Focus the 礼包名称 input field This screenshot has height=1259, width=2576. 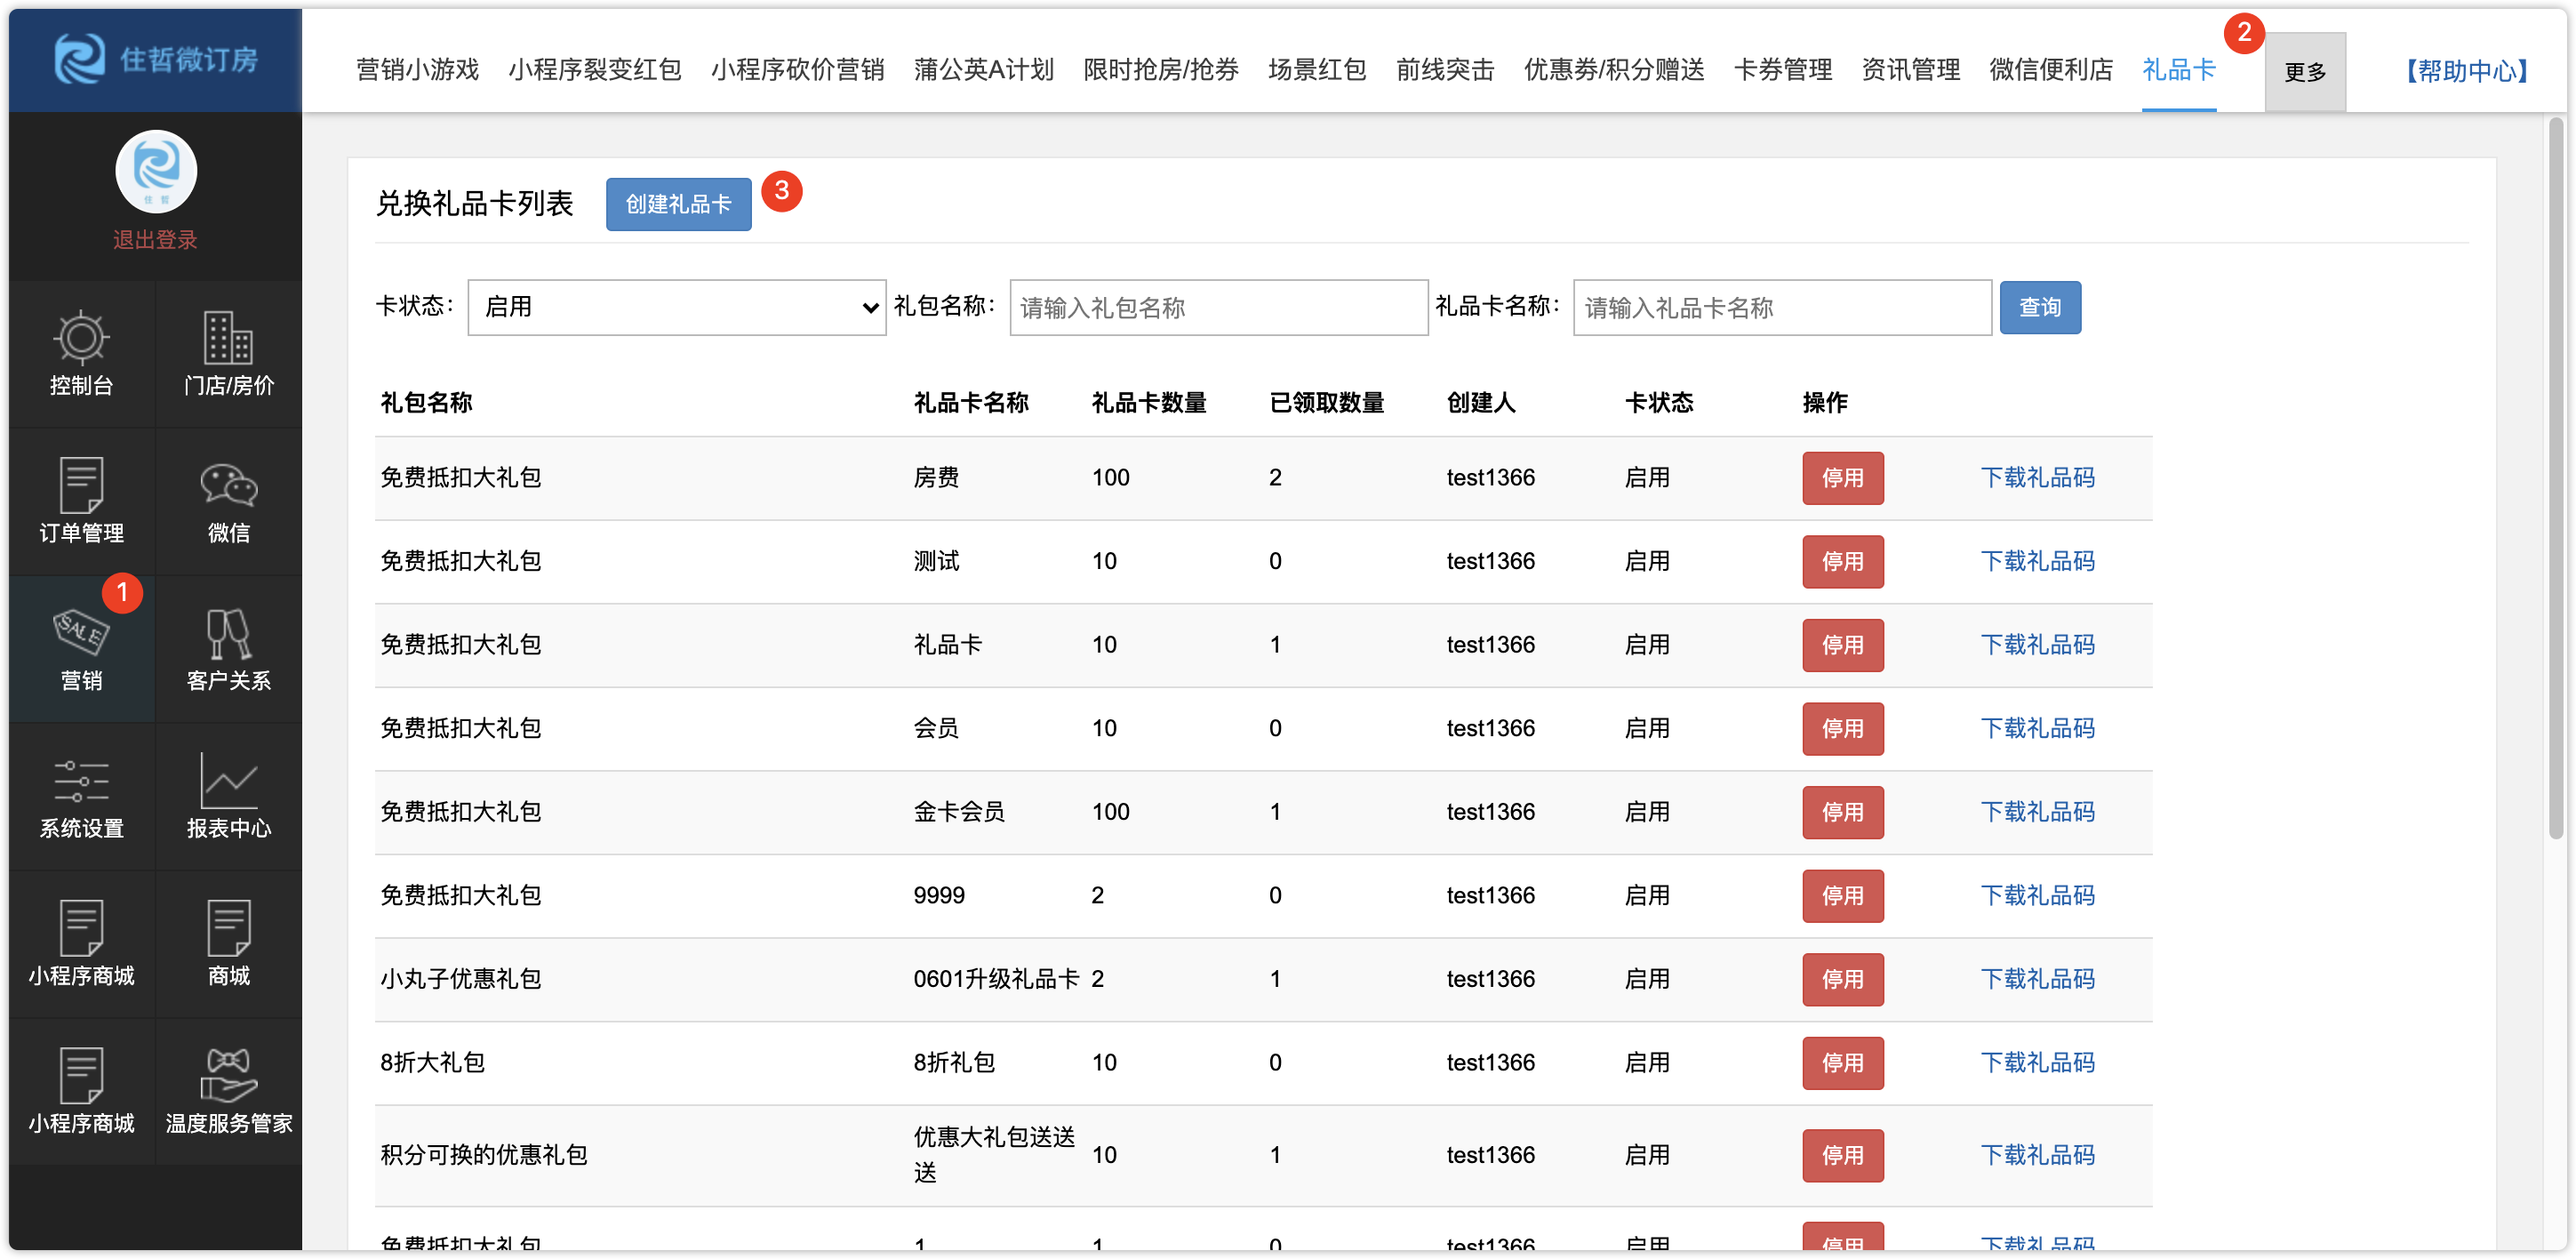1218,307
